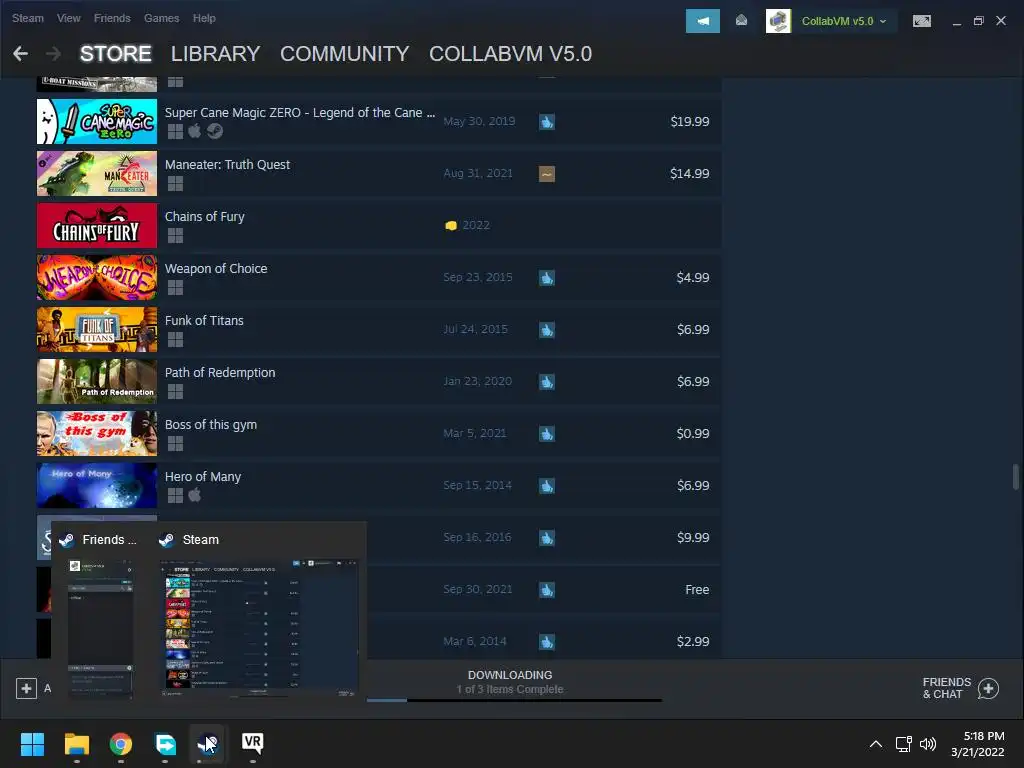Open the volume tray icon
Viewport: 1024px width, 768px height.
(927, 744)
